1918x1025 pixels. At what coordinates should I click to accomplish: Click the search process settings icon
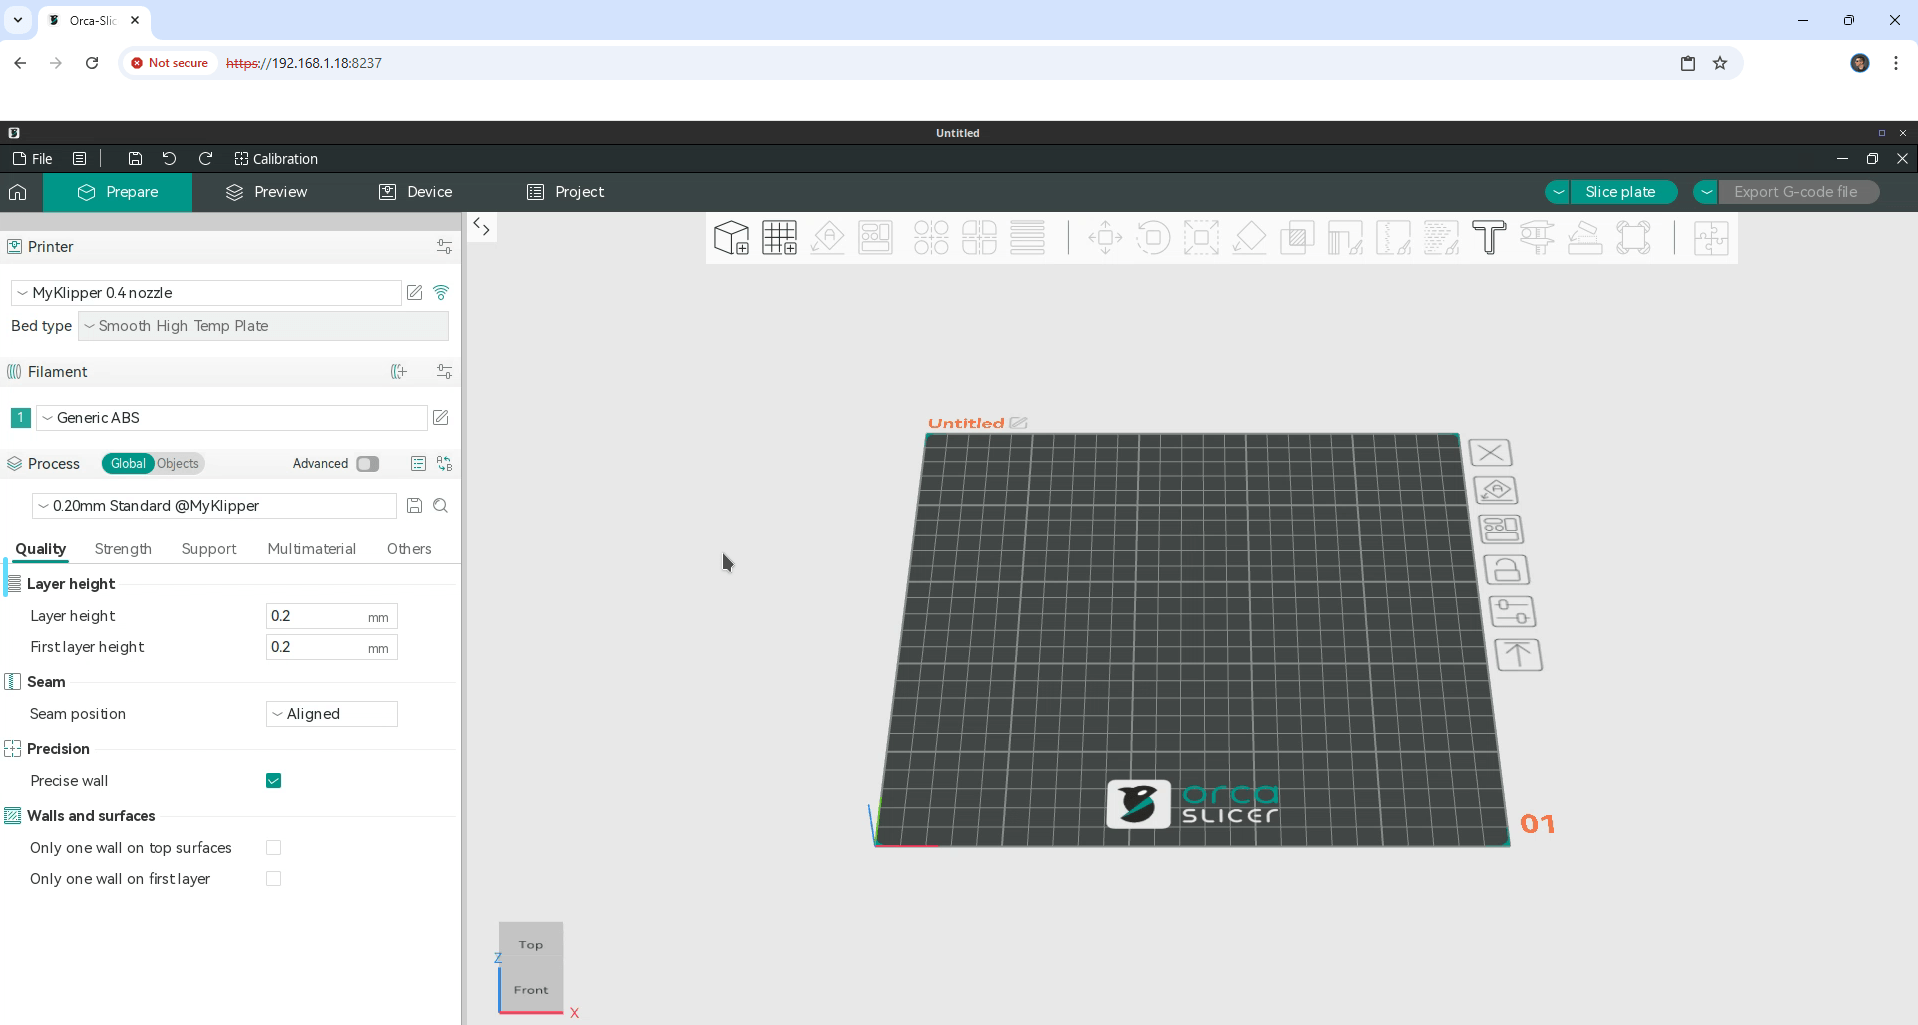pyautogui.click(x=440, y=506)
